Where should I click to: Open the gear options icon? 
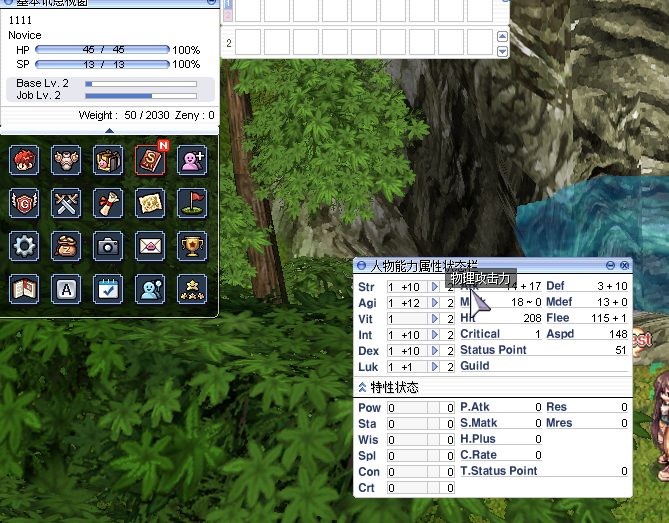coord(24,246)
